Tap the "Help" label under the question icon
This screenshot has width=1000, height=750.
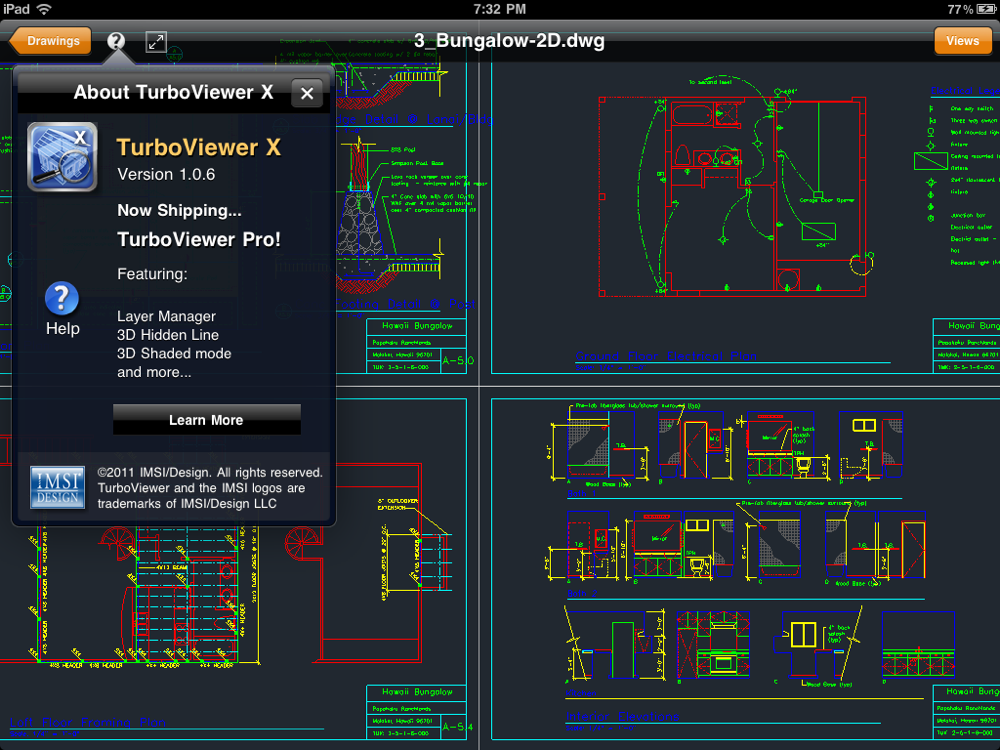(62, 328)
